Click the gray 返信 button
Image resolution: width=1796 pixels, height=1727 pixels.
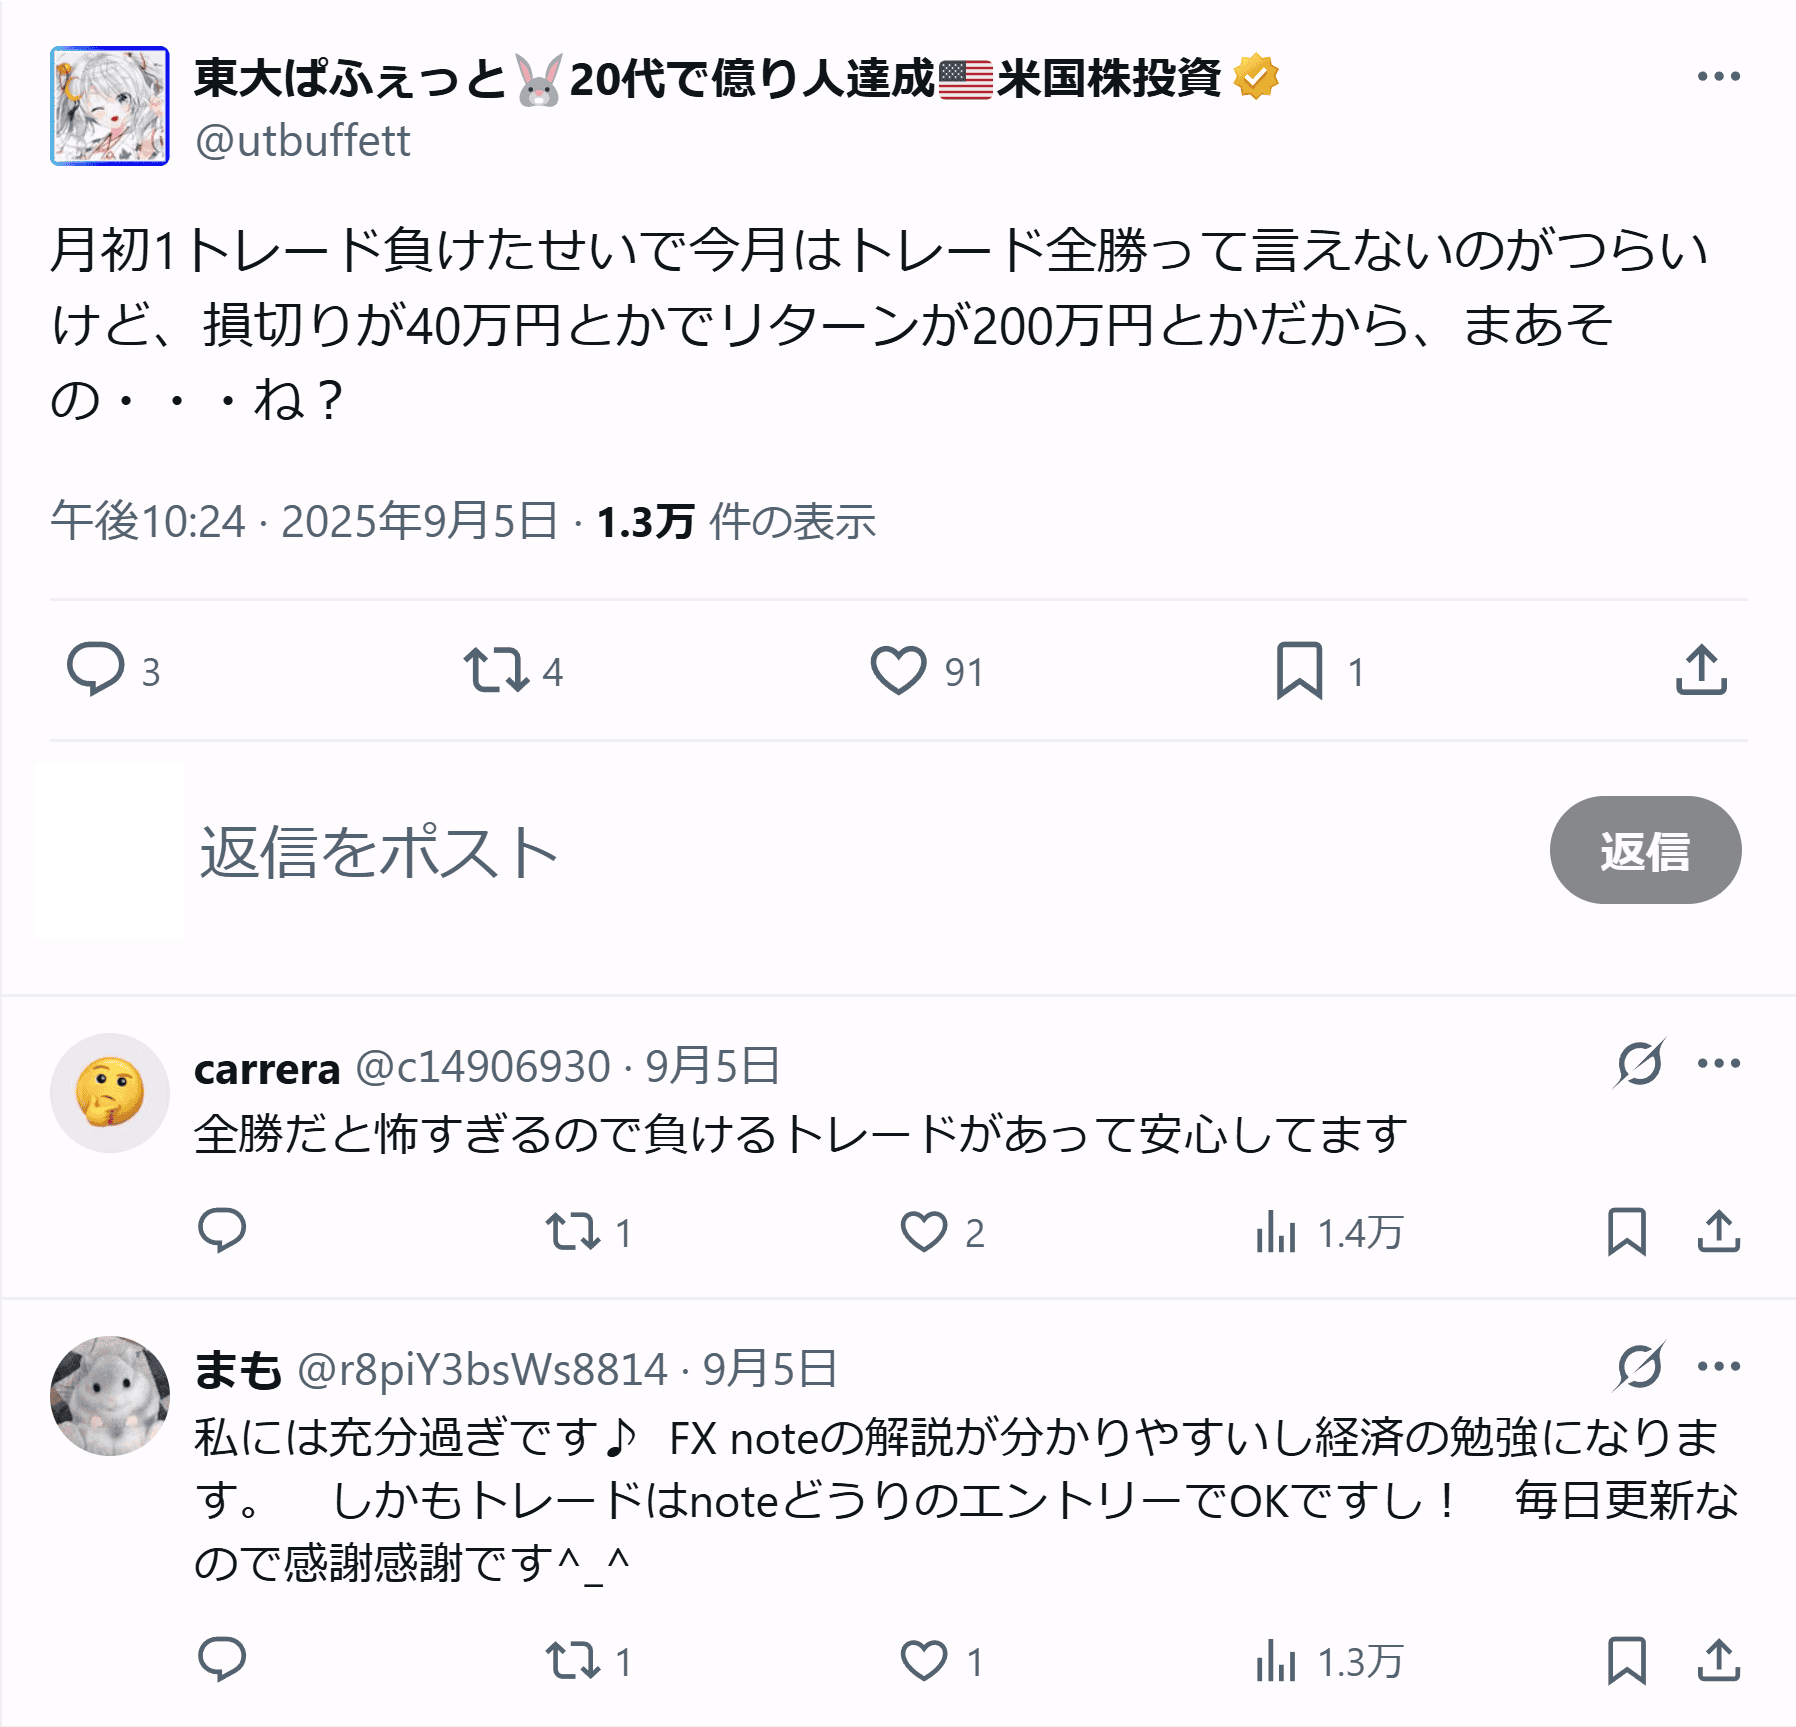point(1645,851)
